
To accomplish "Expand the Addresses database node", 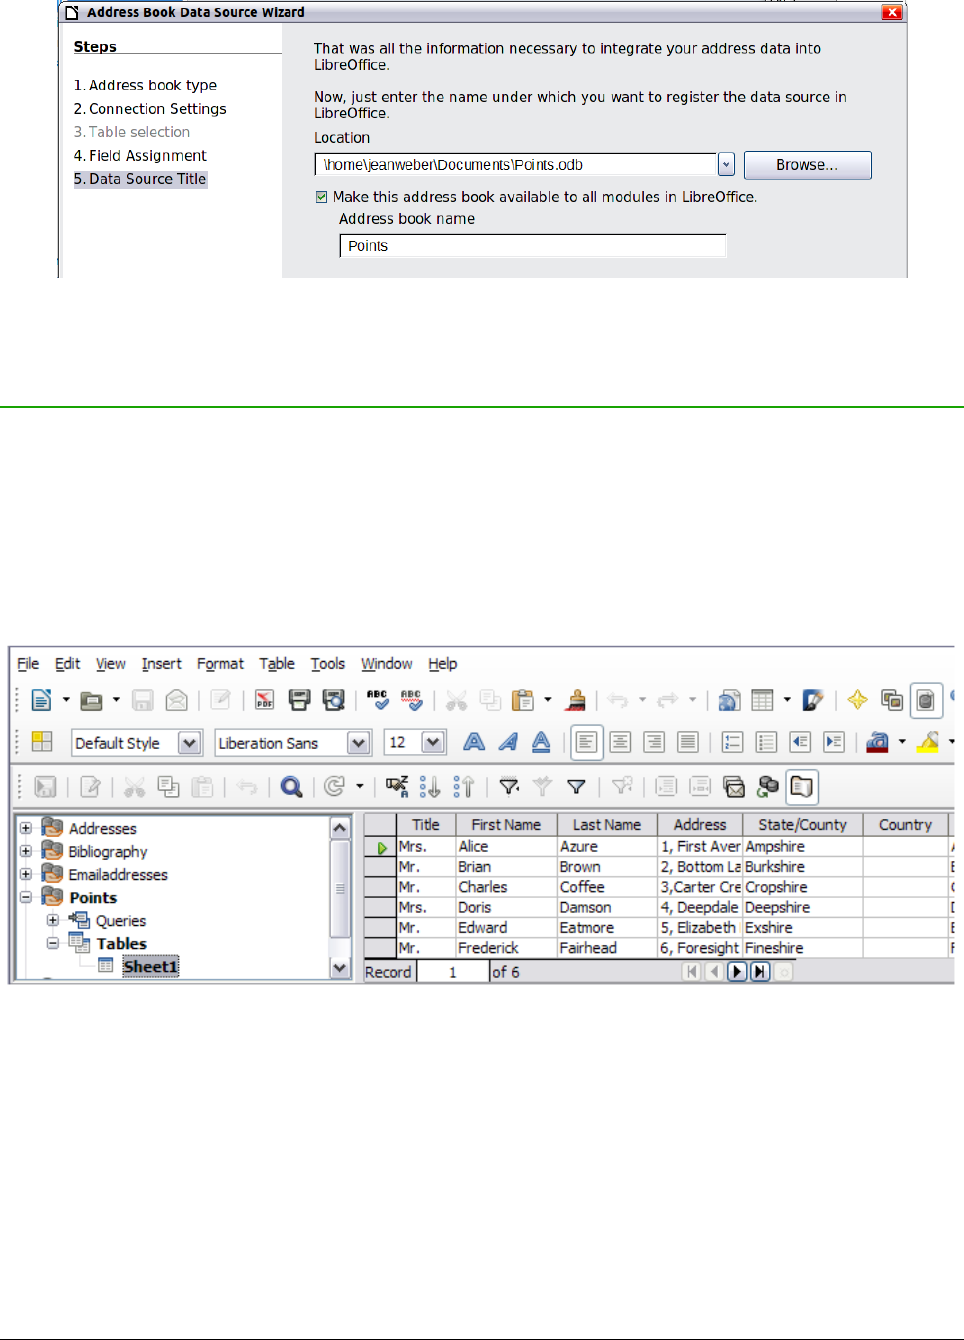I will tap(26, 828).
